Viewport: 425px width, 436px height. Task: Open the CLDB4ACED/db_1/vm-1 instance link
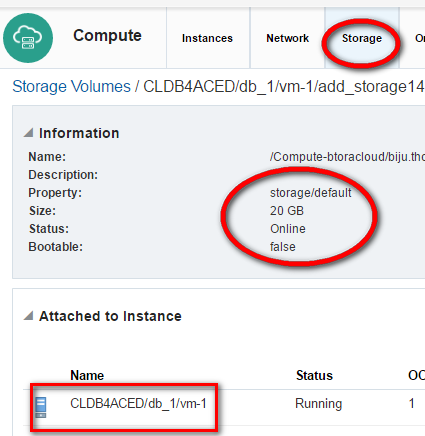tap(138, 403)
